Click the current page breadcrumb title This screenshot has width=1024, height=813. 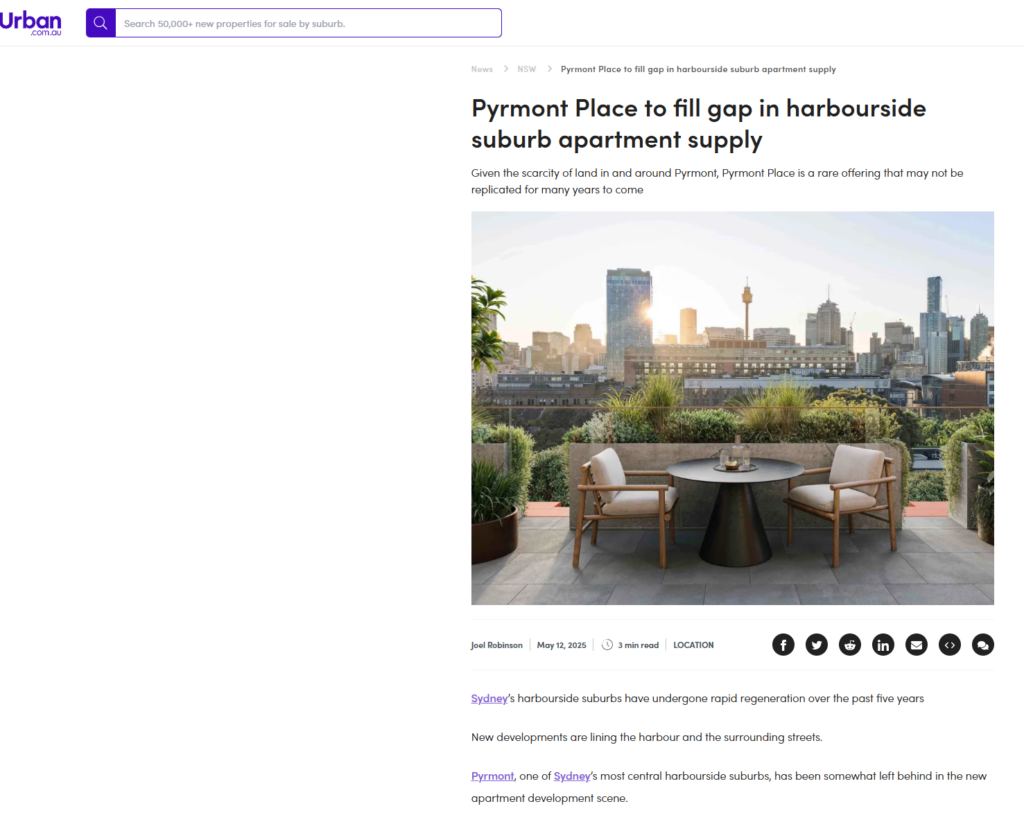coord(698,69)
